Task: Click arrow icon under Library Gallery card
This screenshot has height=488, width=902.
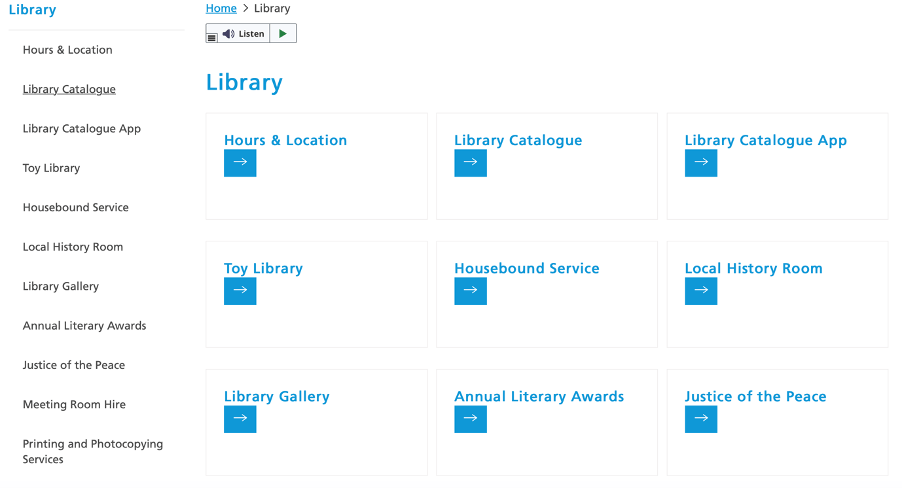Action: coord(240,419)
